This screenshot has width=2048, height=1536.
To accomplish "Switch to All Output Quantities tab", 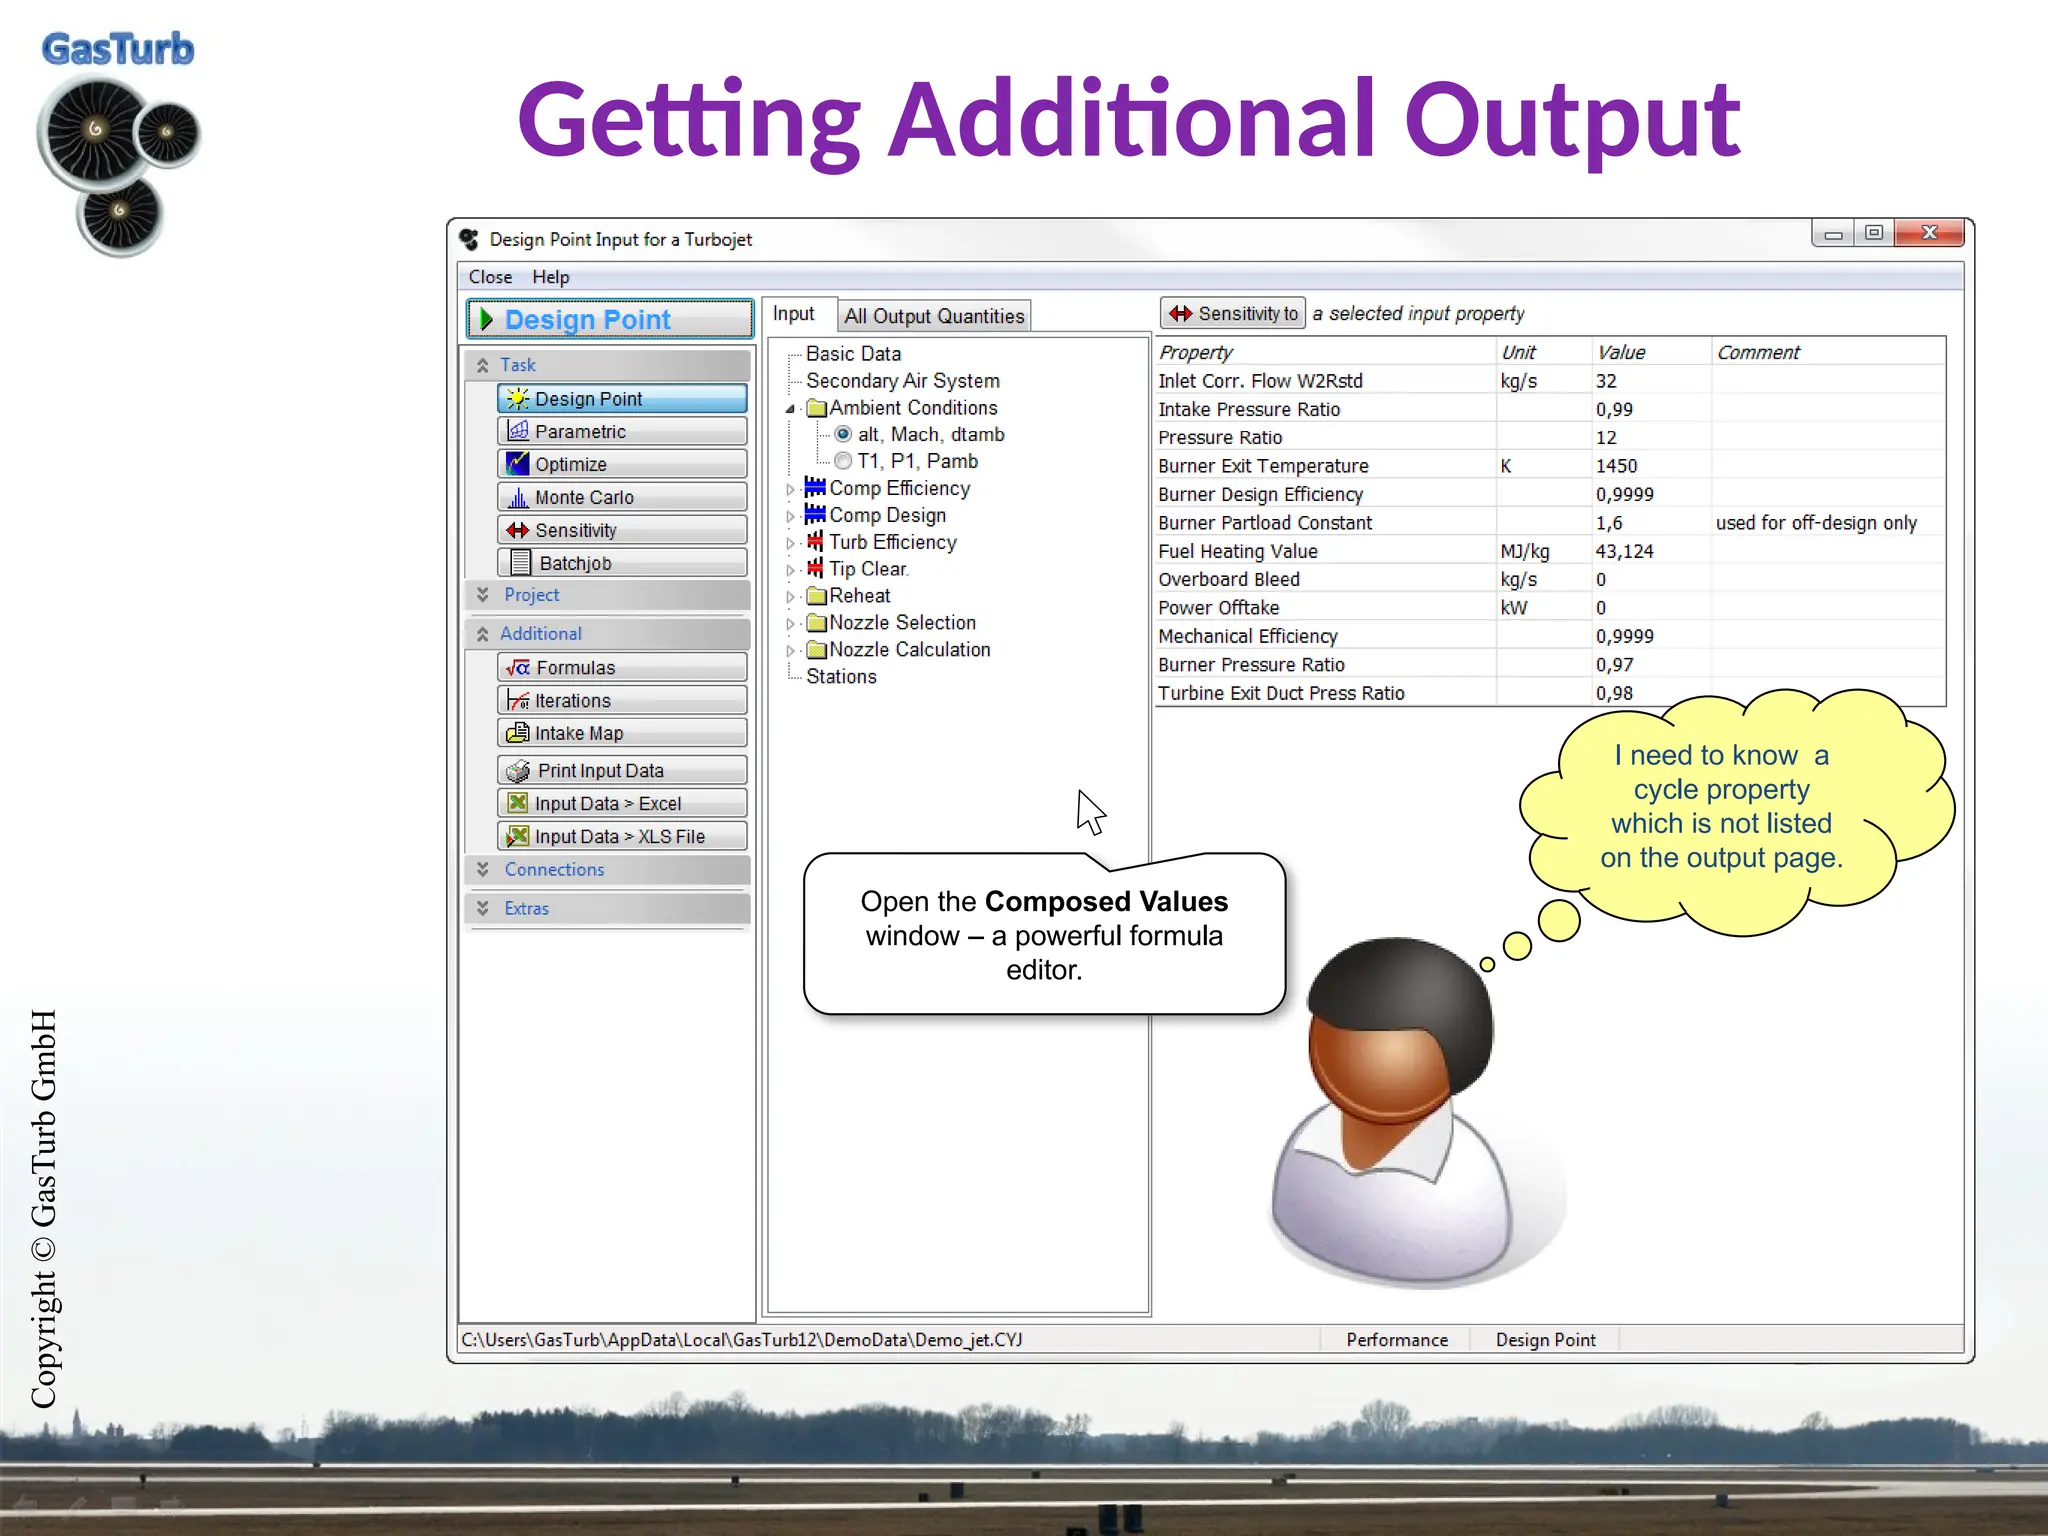I will tap(933, 316).
